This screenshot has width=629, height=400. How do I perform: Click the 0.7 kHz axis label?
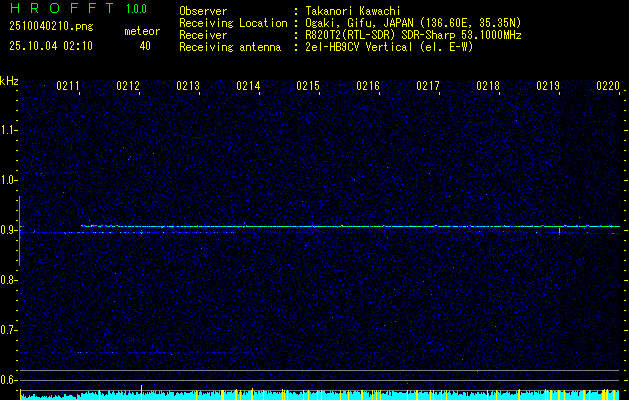(8, 330)
